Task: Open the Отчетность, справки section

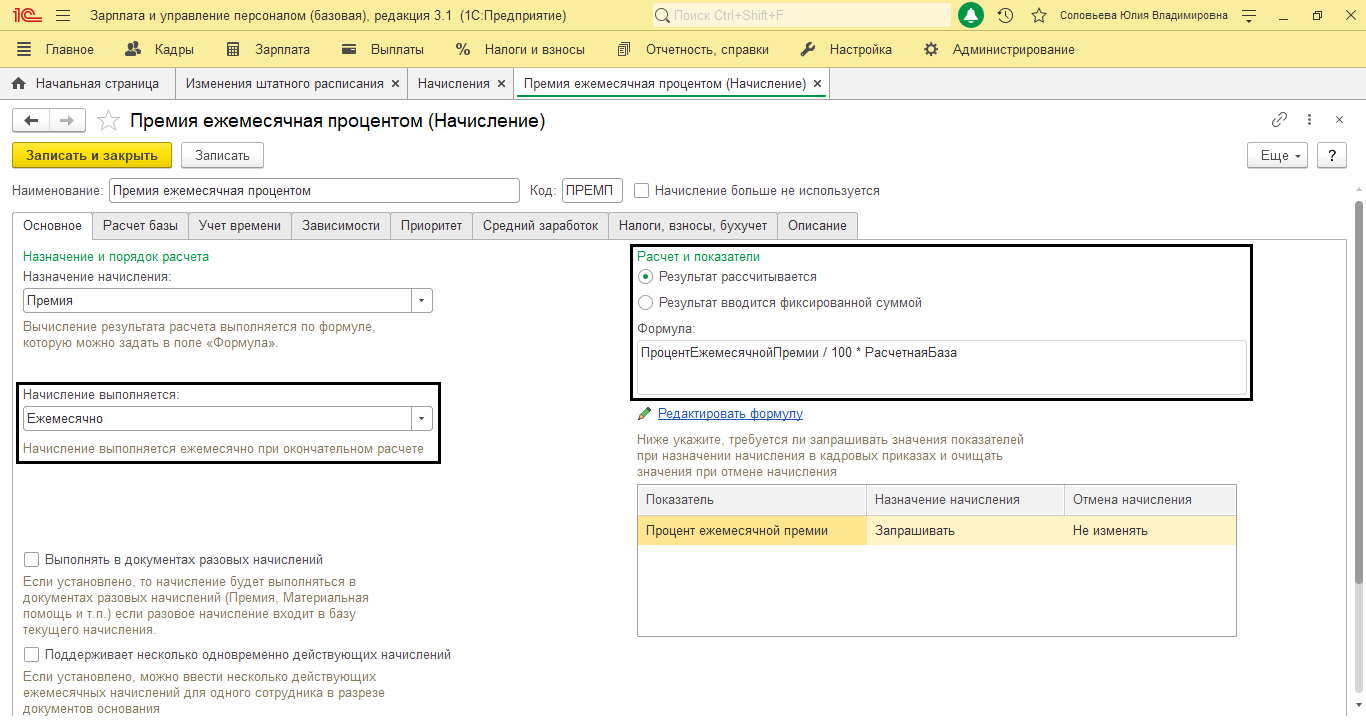Action: click(x=693, y=49)
